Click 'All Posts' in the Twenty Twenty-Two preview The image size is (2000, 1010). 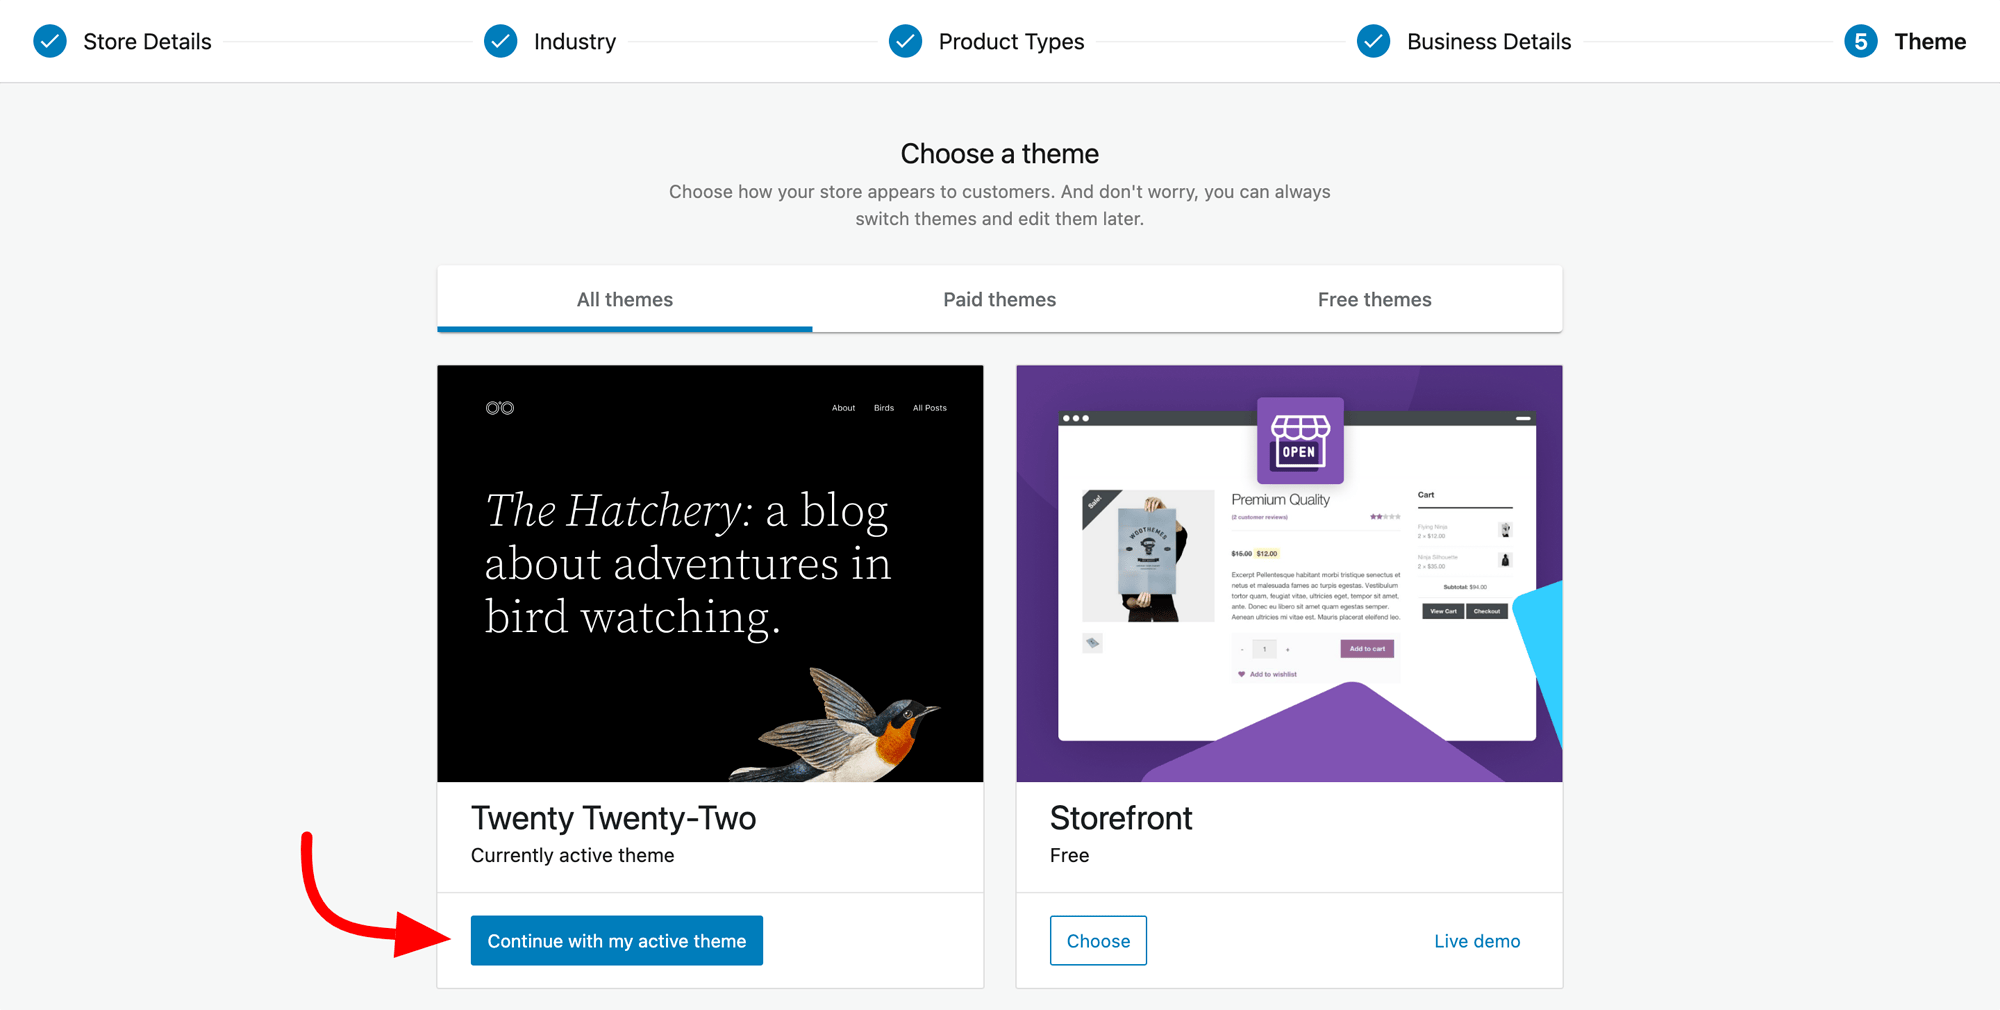[929, 408]
